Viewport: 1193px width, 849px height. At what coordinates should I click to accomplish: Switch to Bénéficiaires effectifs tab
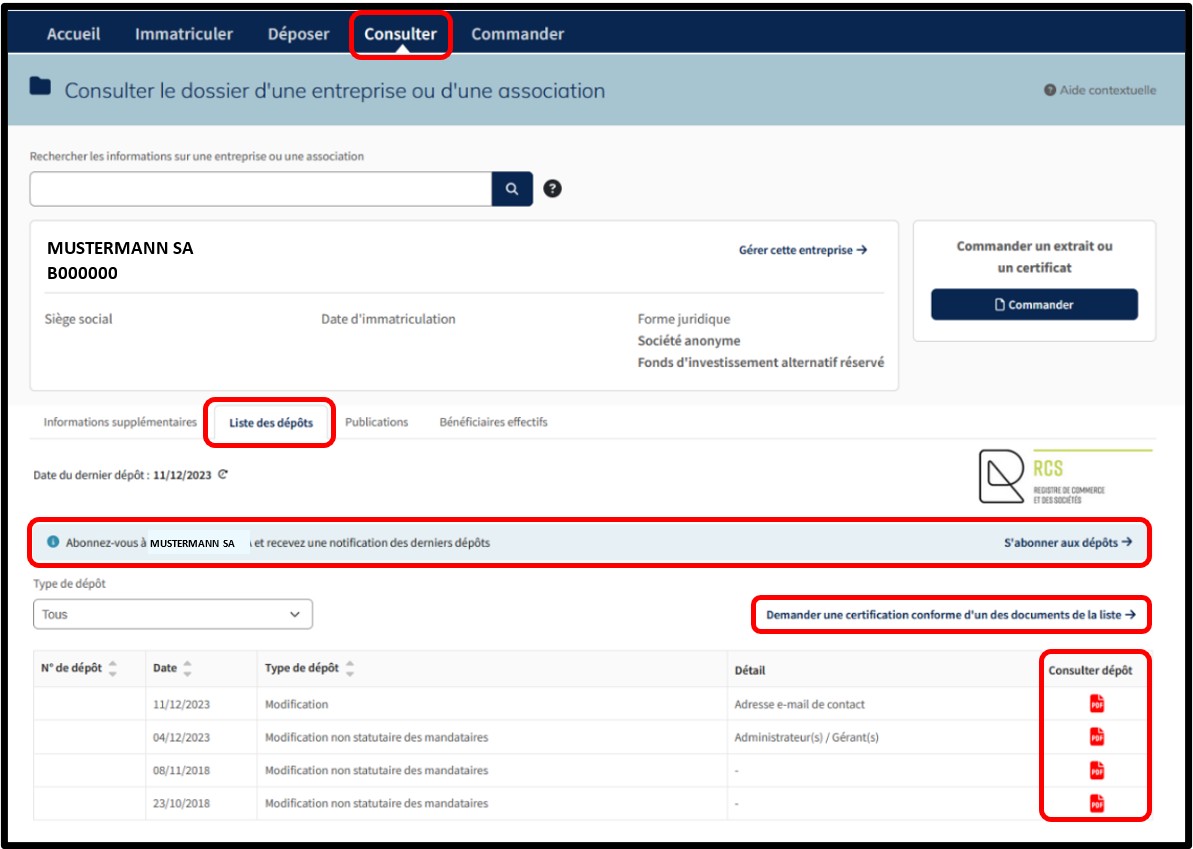(493, 422)
